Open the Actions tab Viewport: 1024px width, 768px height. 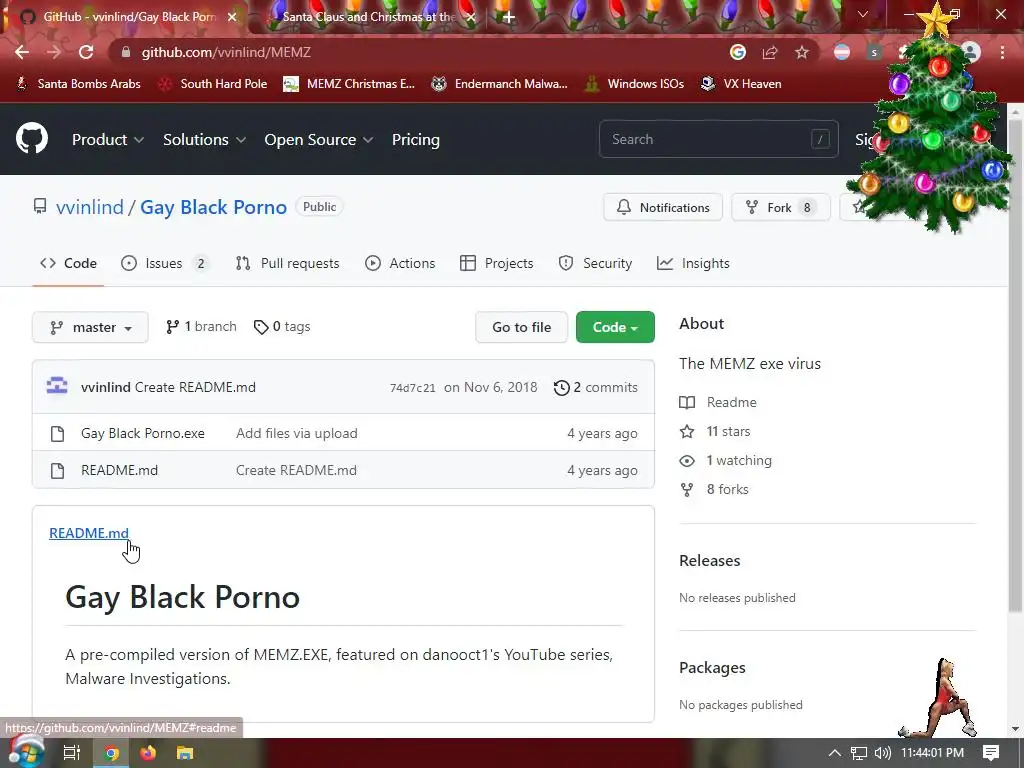[400, 263]
